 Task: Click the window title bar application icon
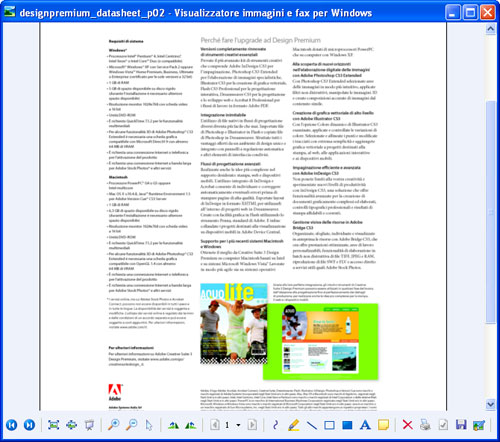(x=10, y=12)
